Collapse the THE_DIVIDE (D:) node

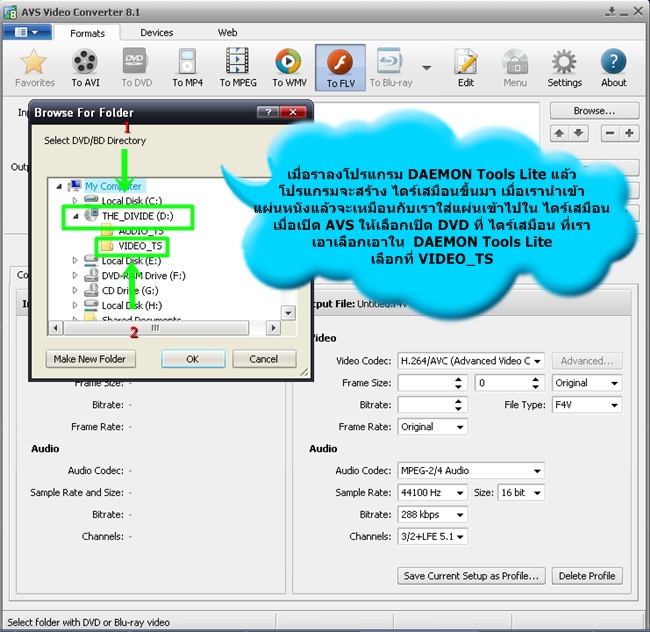75,216
